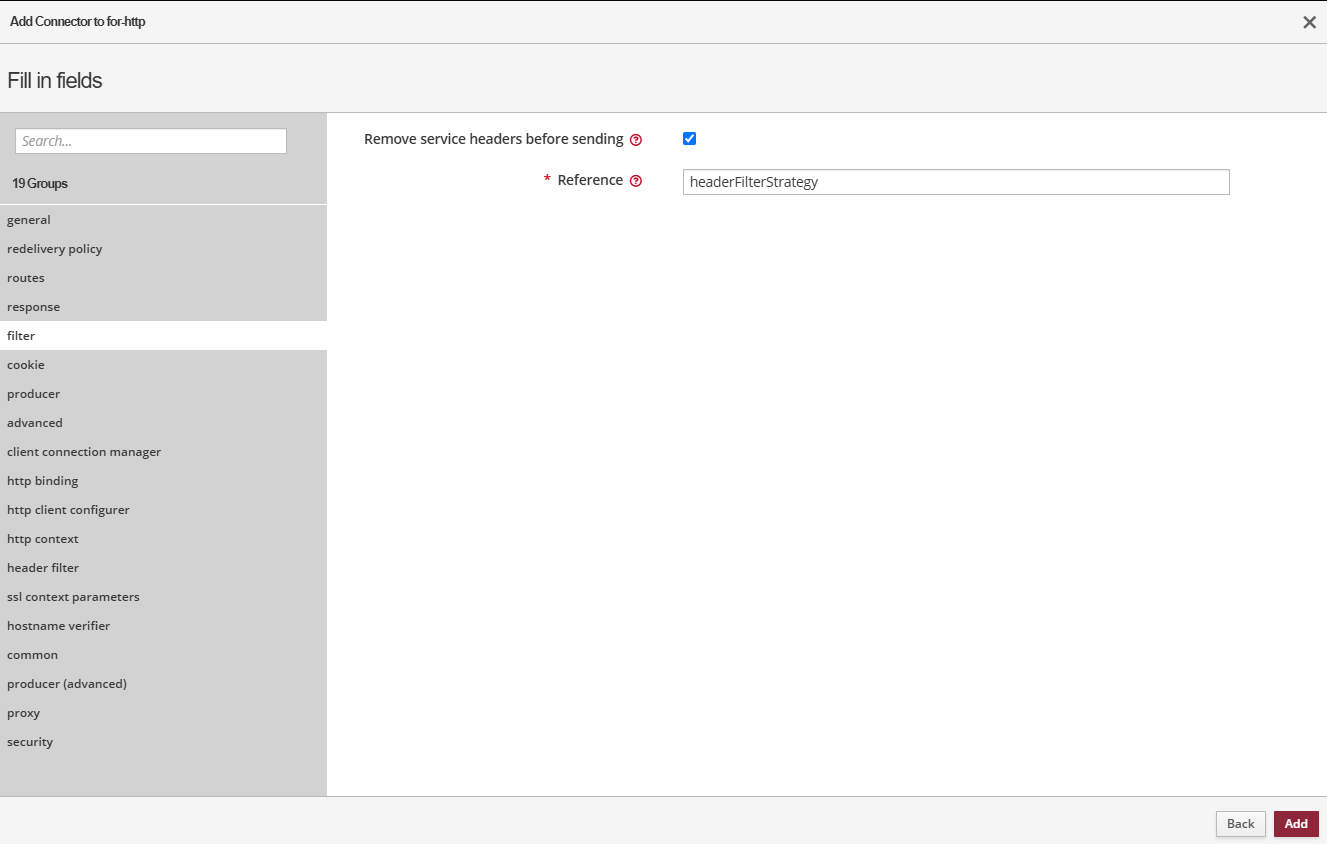Show ssl context parameters group

coord(73,597)
